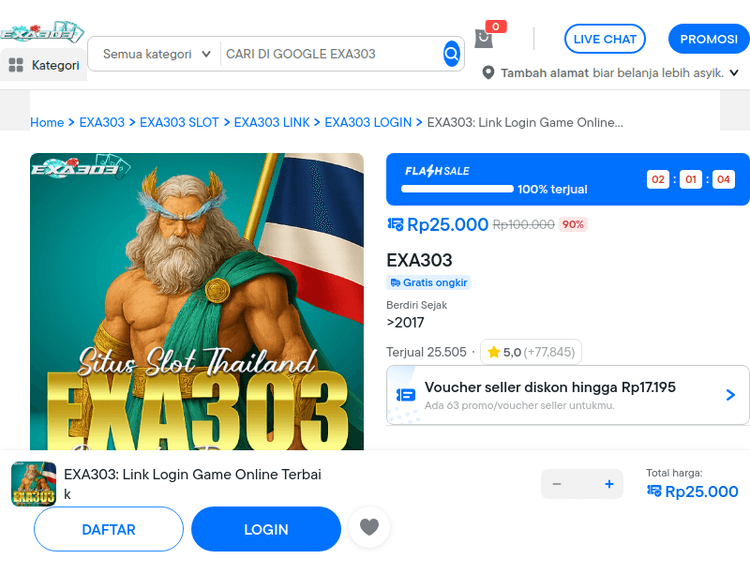
Task: Increase quantity with plus button
Action: pyautogui.click(x=609, y=484)
